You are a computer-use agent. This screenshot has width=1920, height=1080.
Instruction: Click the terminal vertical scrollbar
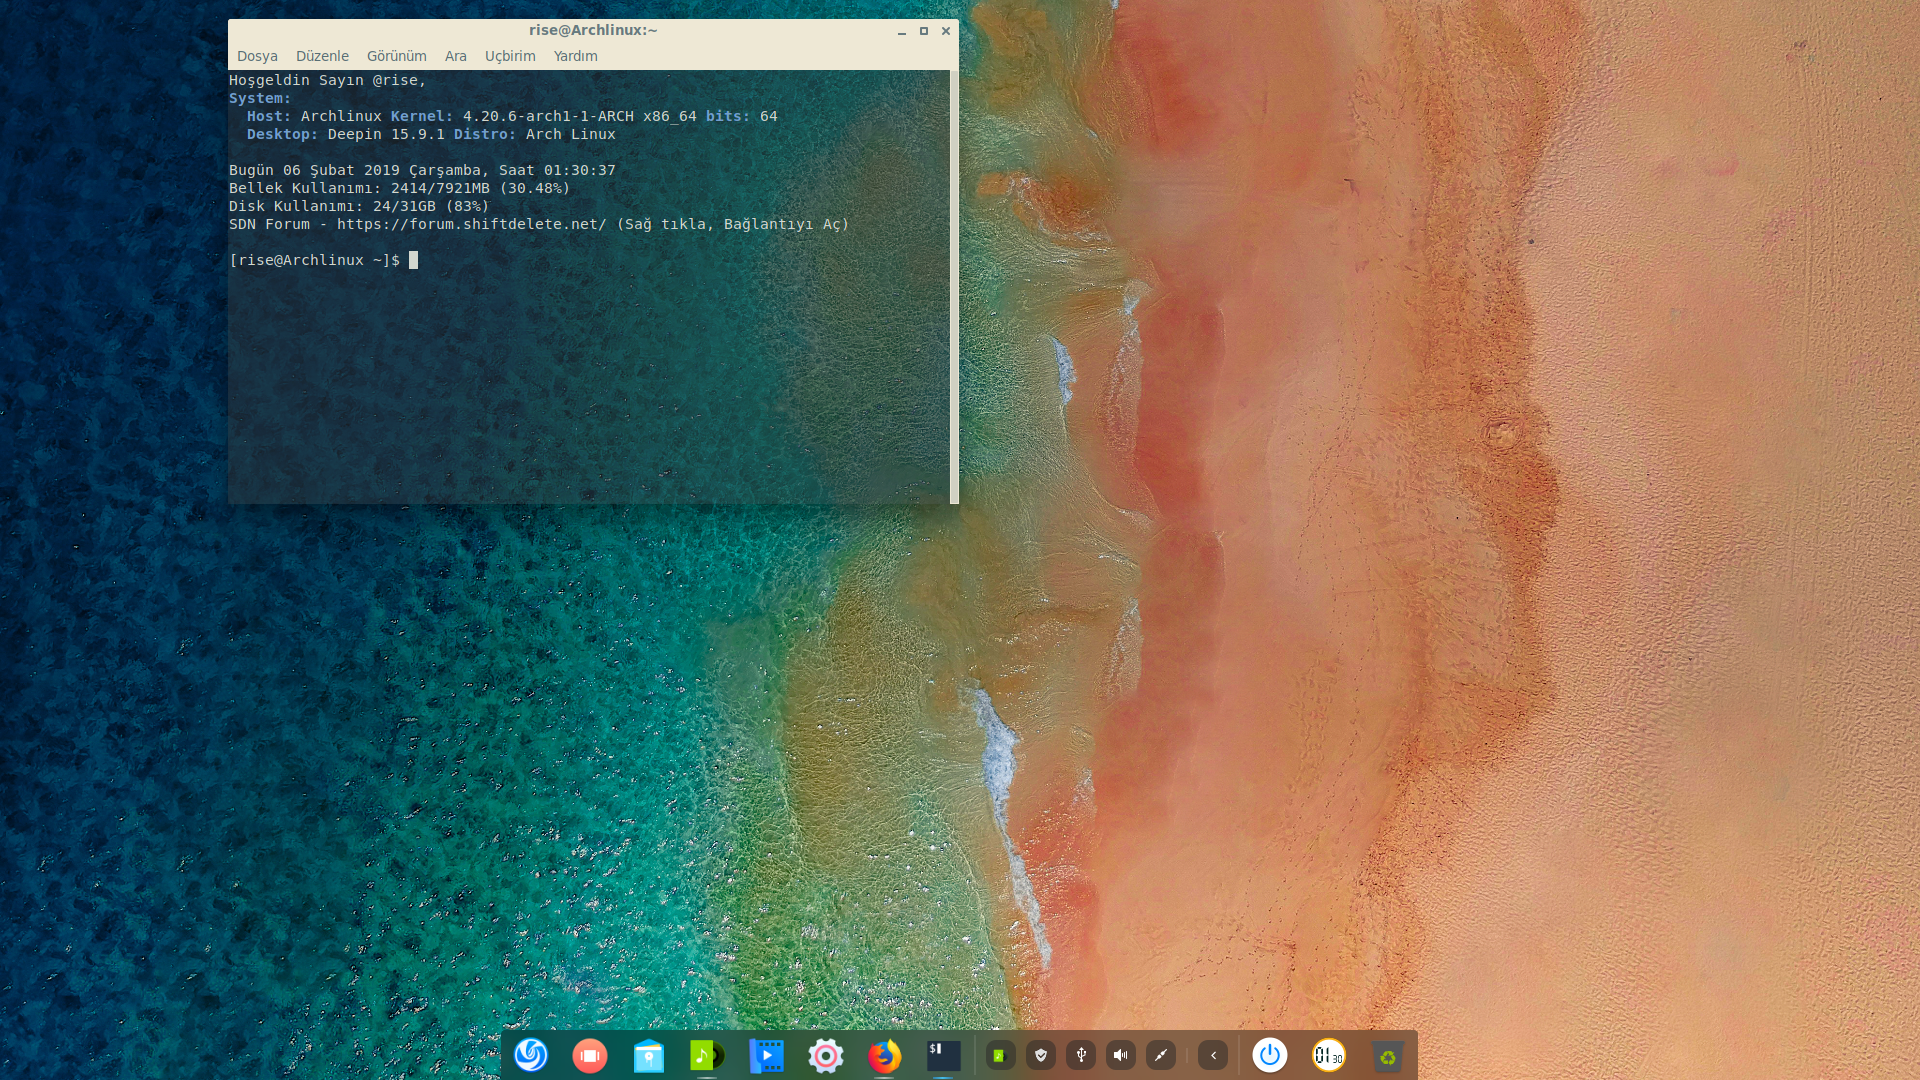point(954,285)
